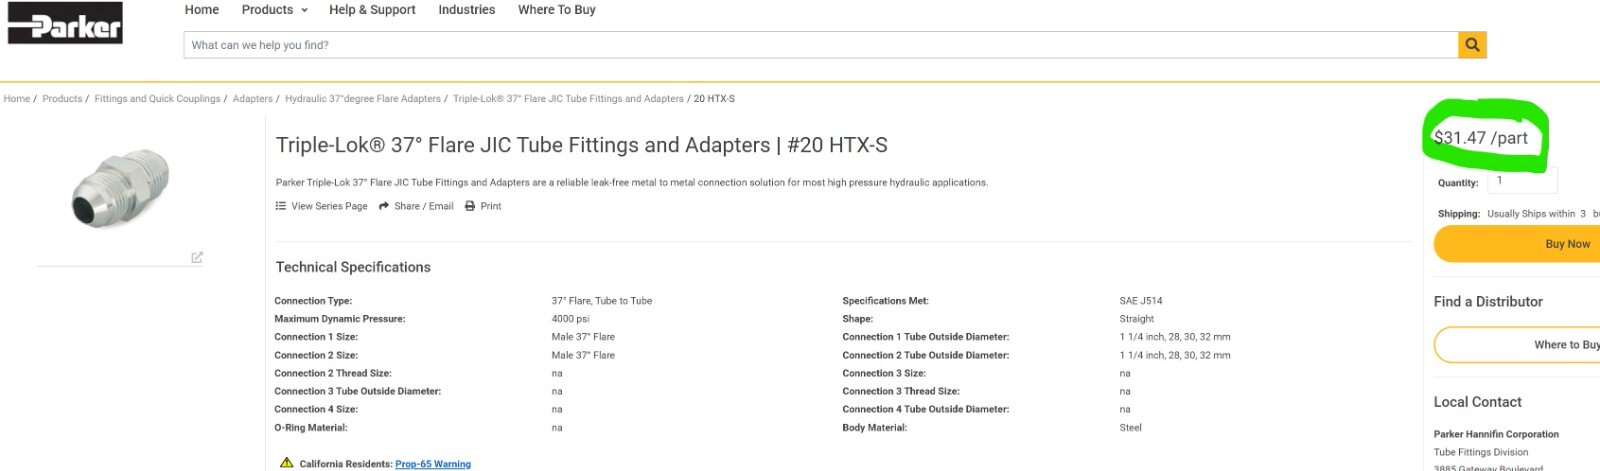Viewport: 1600px width, 471px height.
Task: Click the yellow search magnifier button
Action: pos(1472,45)
